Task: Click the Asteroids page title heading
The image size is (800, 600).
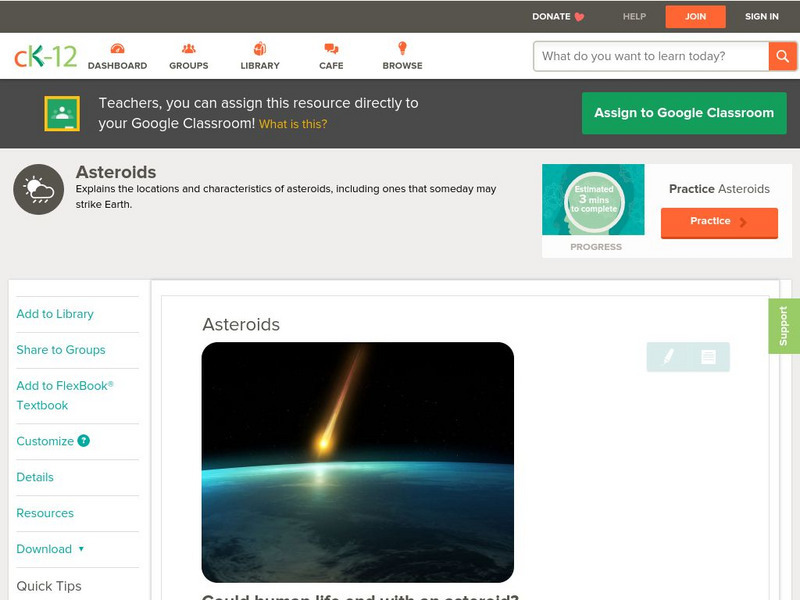Action: [116, 172]
